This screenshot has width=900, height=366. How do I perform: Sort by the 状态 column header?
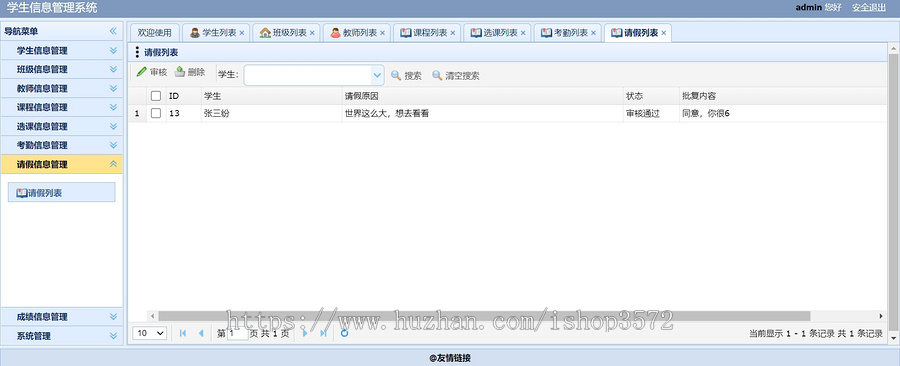tap(651, 96)
